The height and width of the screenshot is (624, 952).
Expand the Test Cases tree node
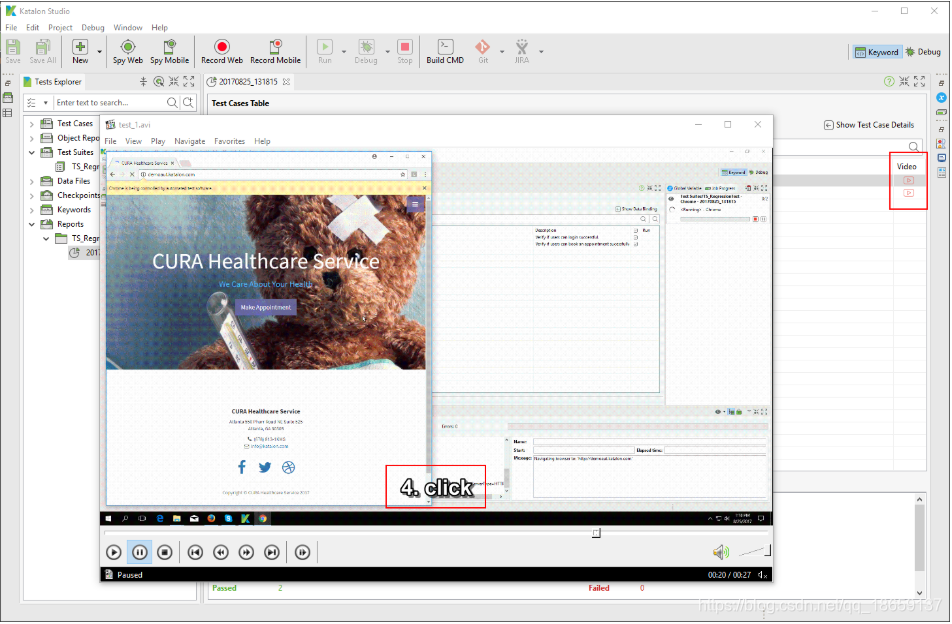point(32,124)
